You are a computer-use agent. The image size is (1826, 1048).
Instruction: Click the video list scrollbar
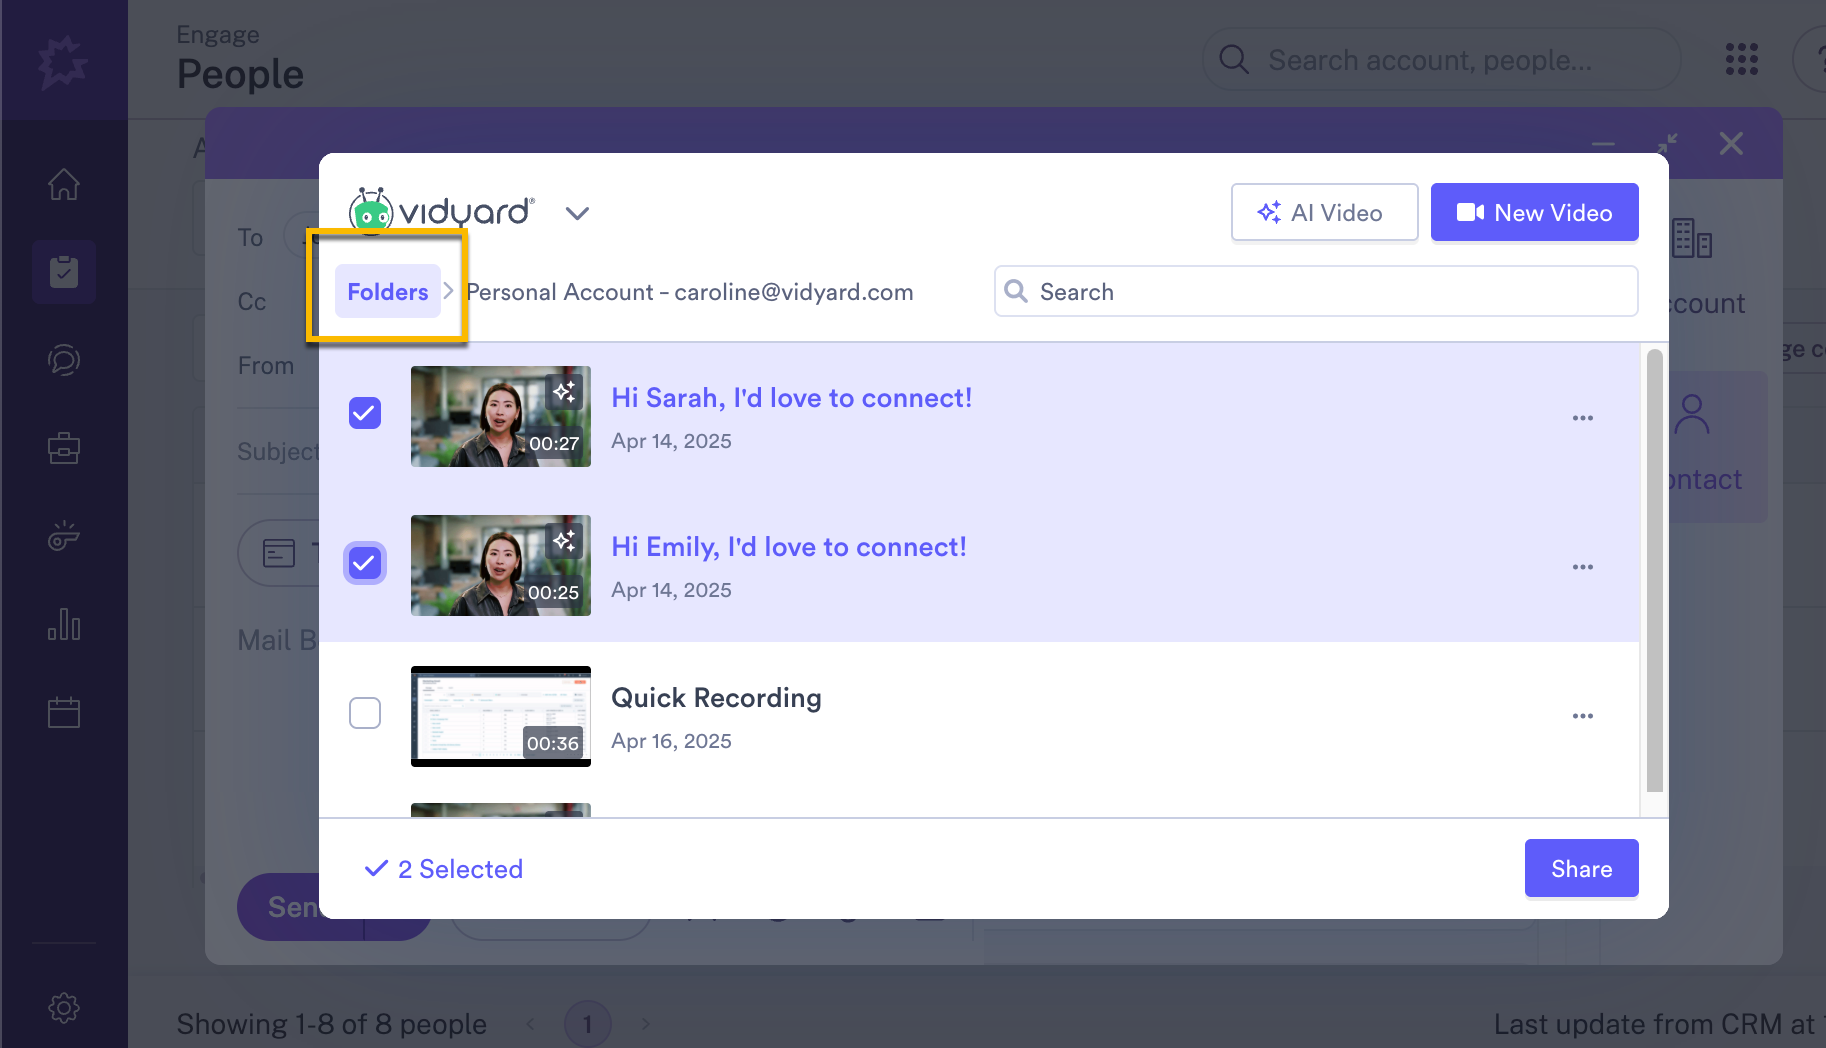1654,570
